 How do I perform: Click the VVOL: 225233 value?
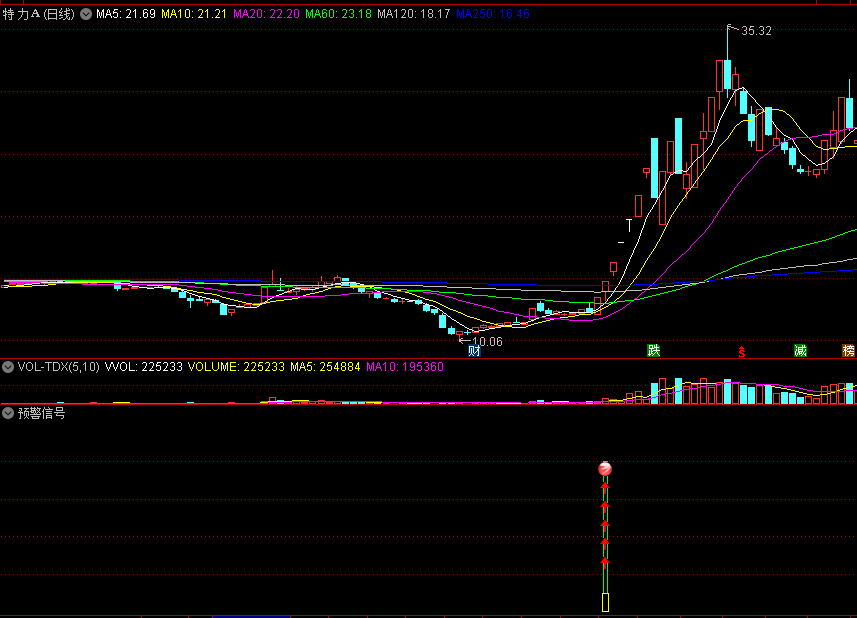pos(143,367)
